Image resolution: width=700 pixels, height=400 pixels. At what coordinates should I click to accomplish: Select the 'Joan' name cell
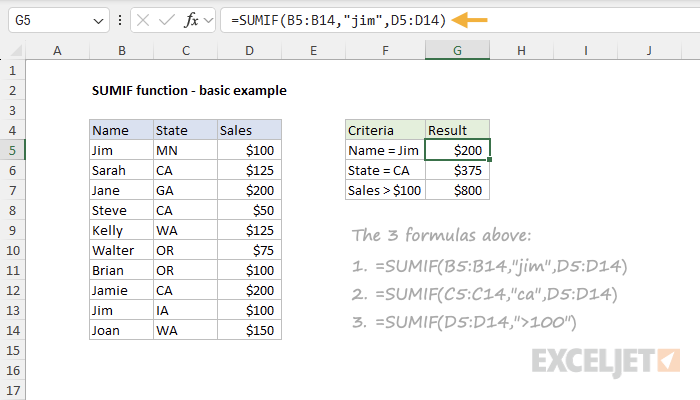point(121,330)
